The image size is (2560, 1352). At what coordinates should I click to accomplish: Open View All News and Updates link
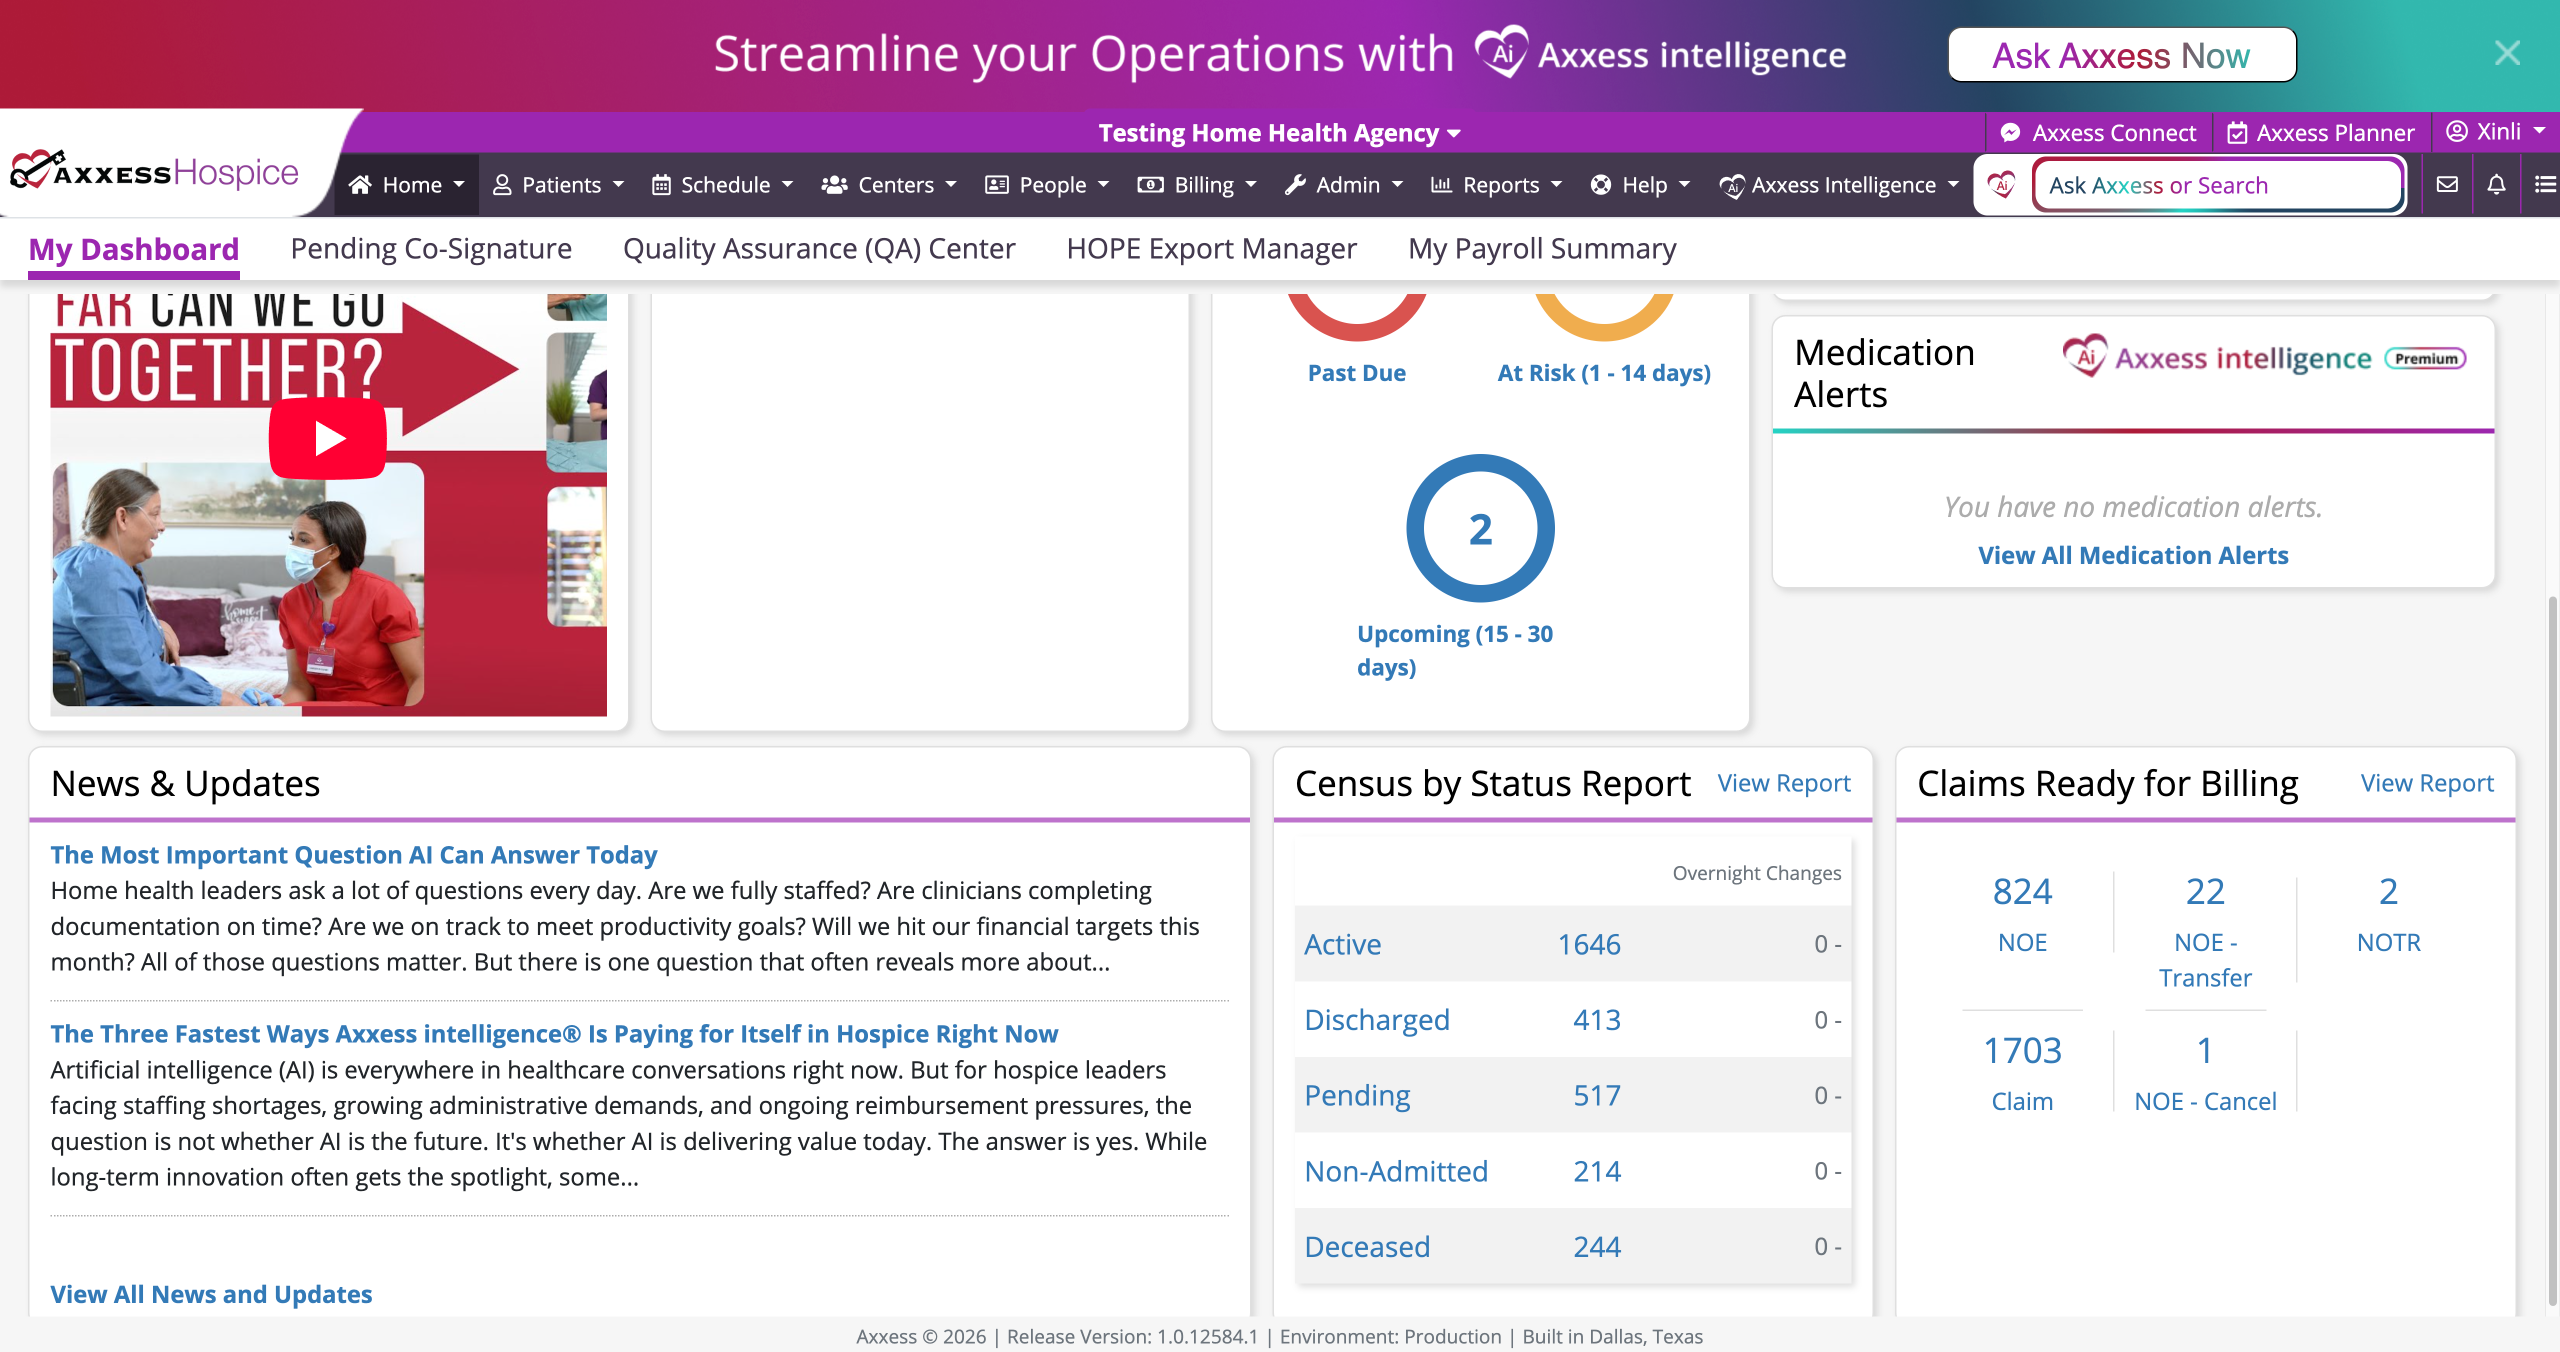211,1294
